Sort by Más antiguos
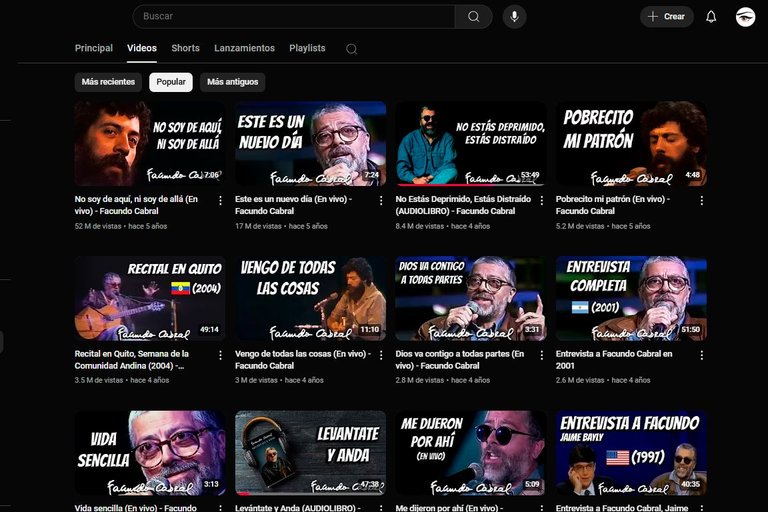This screenshot has height=512, width=768. pos(233,82)
